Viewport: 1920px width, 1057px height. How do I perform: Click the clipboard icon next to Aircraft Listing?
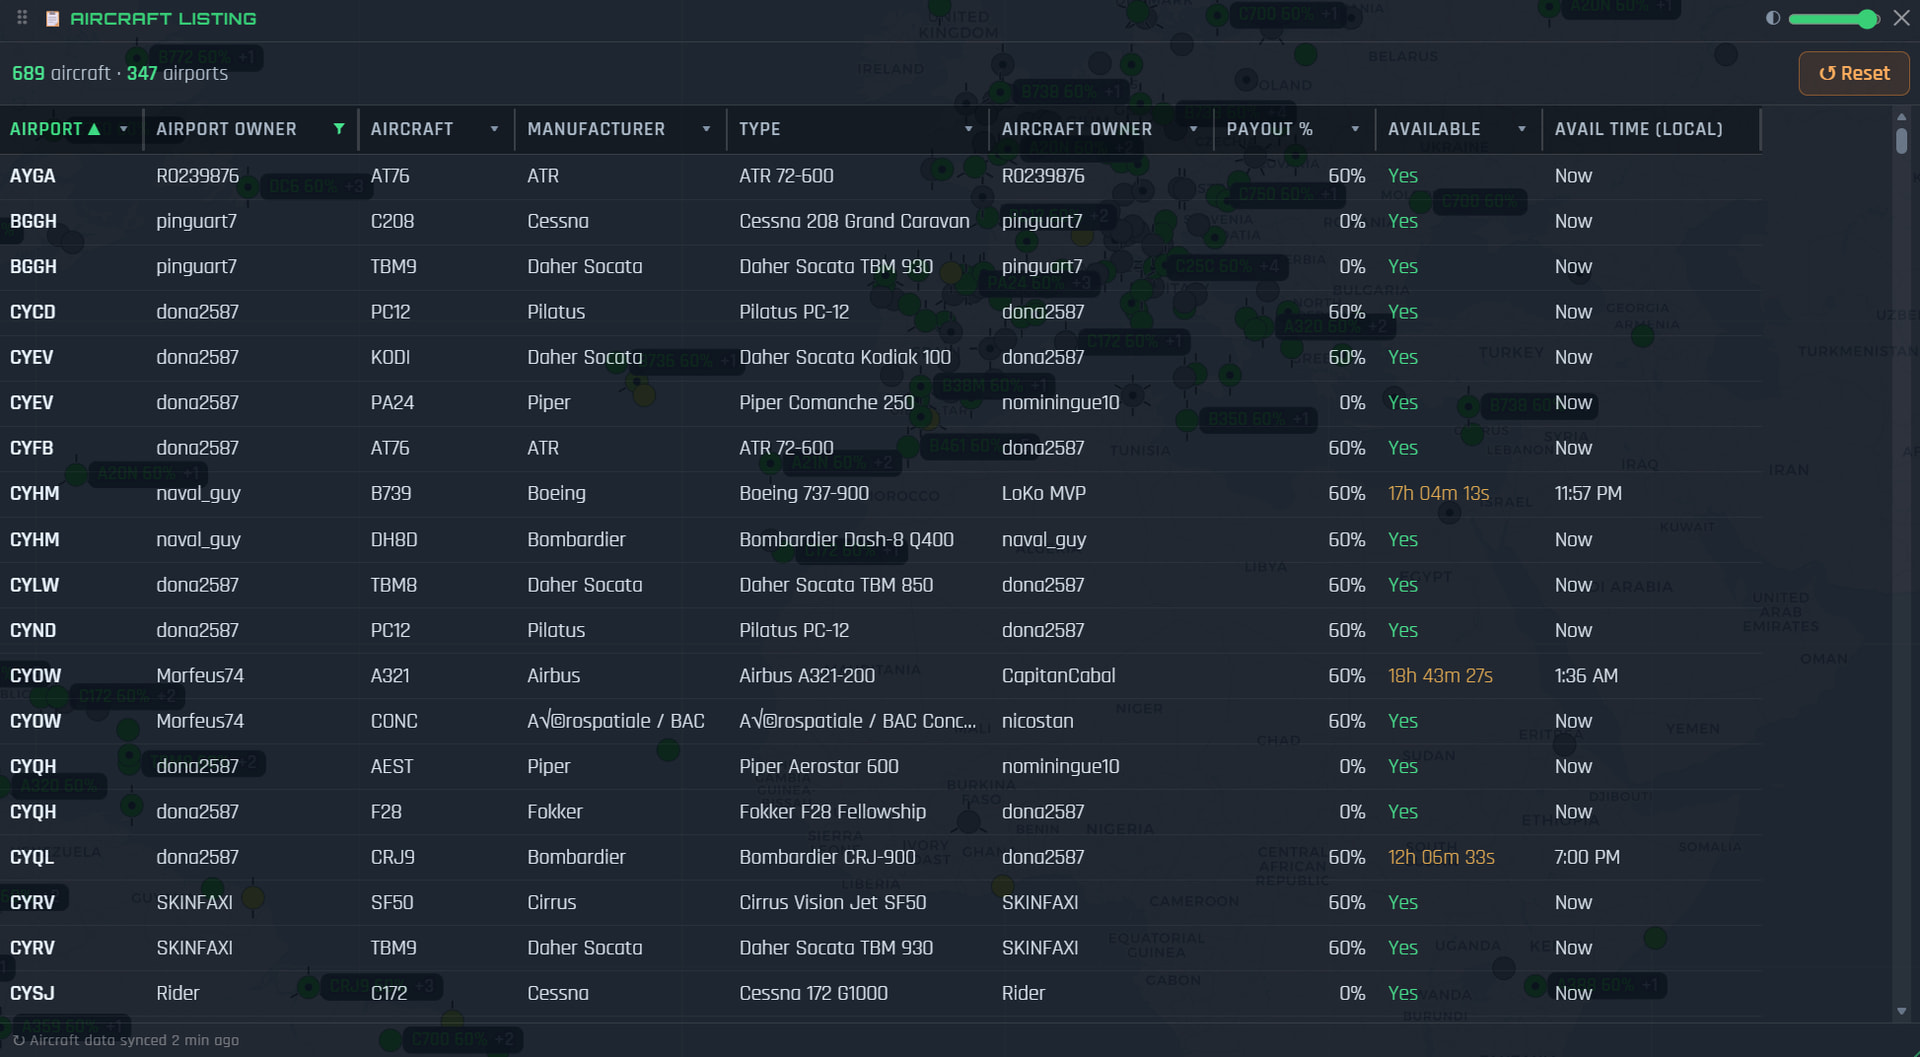coord(52,18)
